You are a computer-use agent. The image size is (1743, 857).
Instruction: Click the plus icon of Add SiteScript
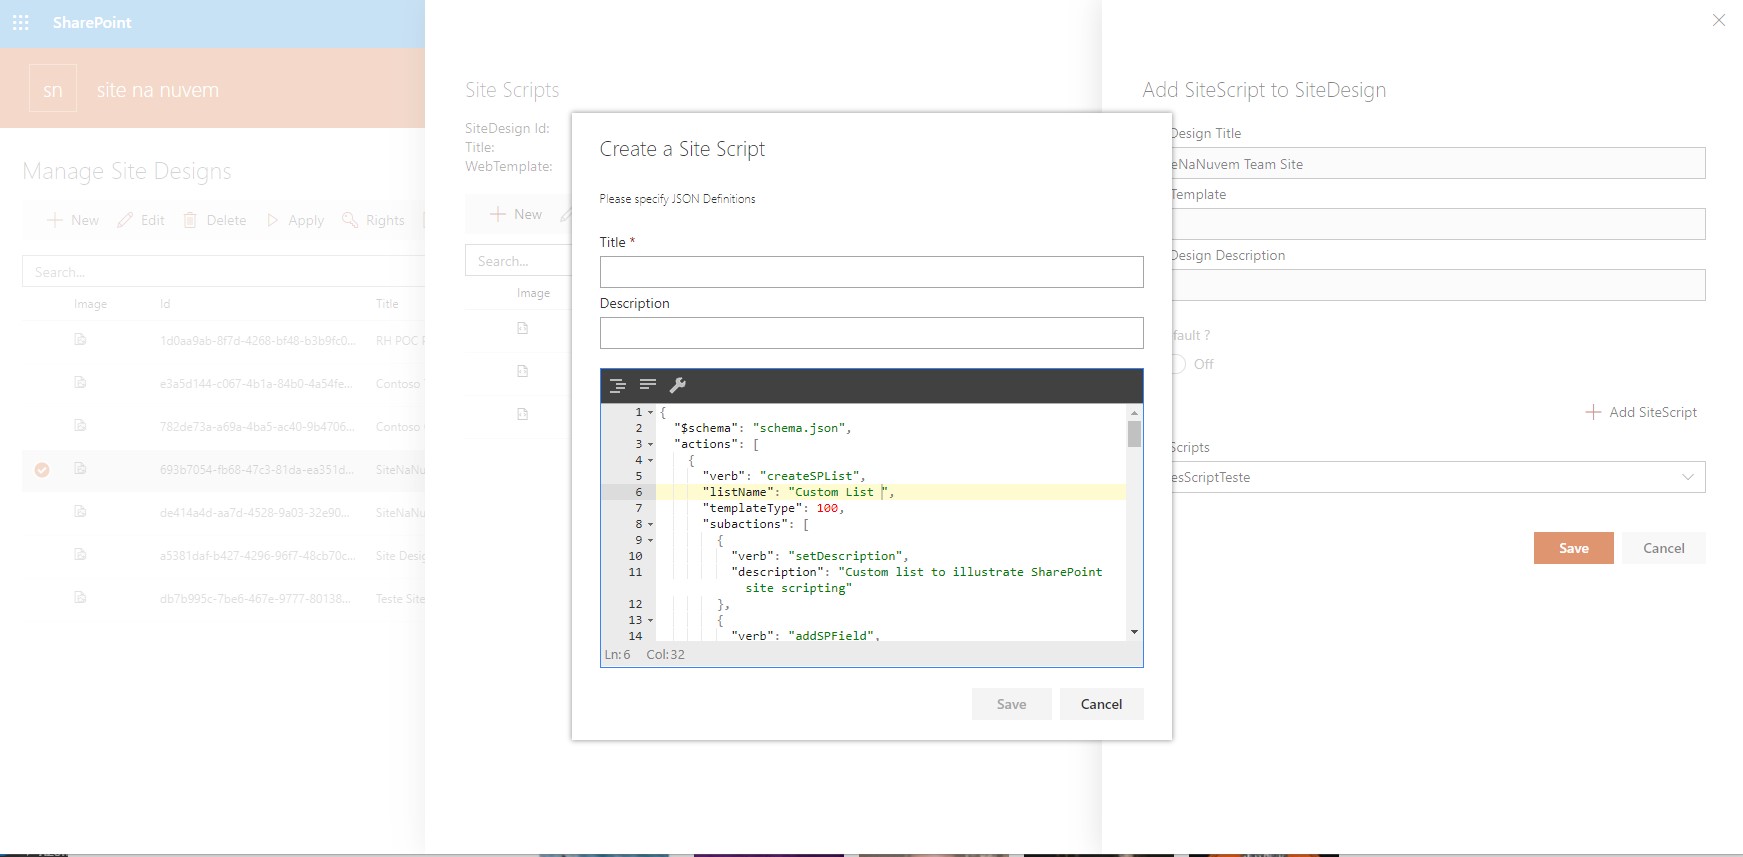pos(1593,412)
